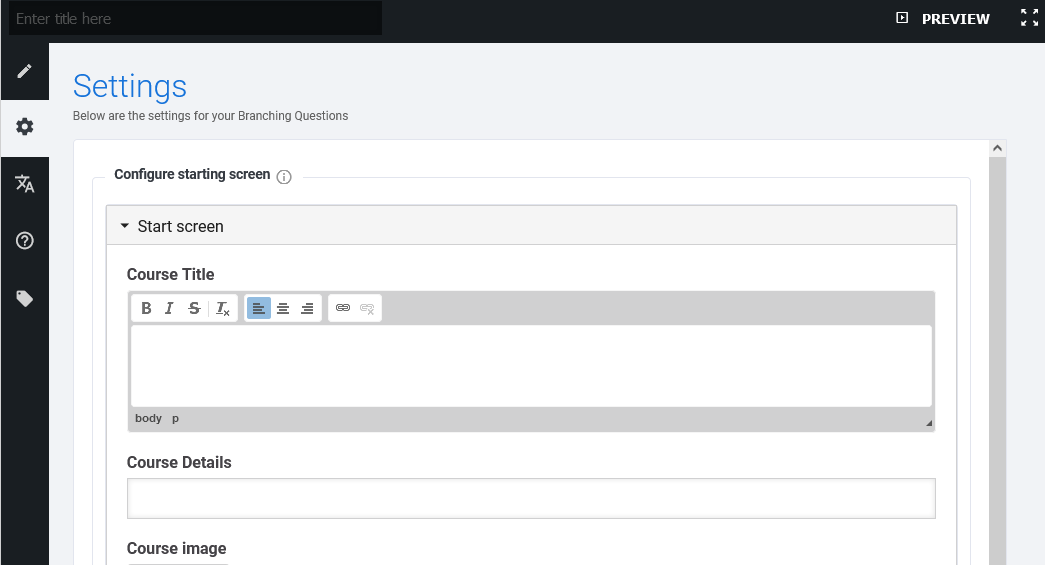Image resolution: width=1045 pixels, height=565 pixels.
Task: Click the Course Details input field
Action: (531, 498)
